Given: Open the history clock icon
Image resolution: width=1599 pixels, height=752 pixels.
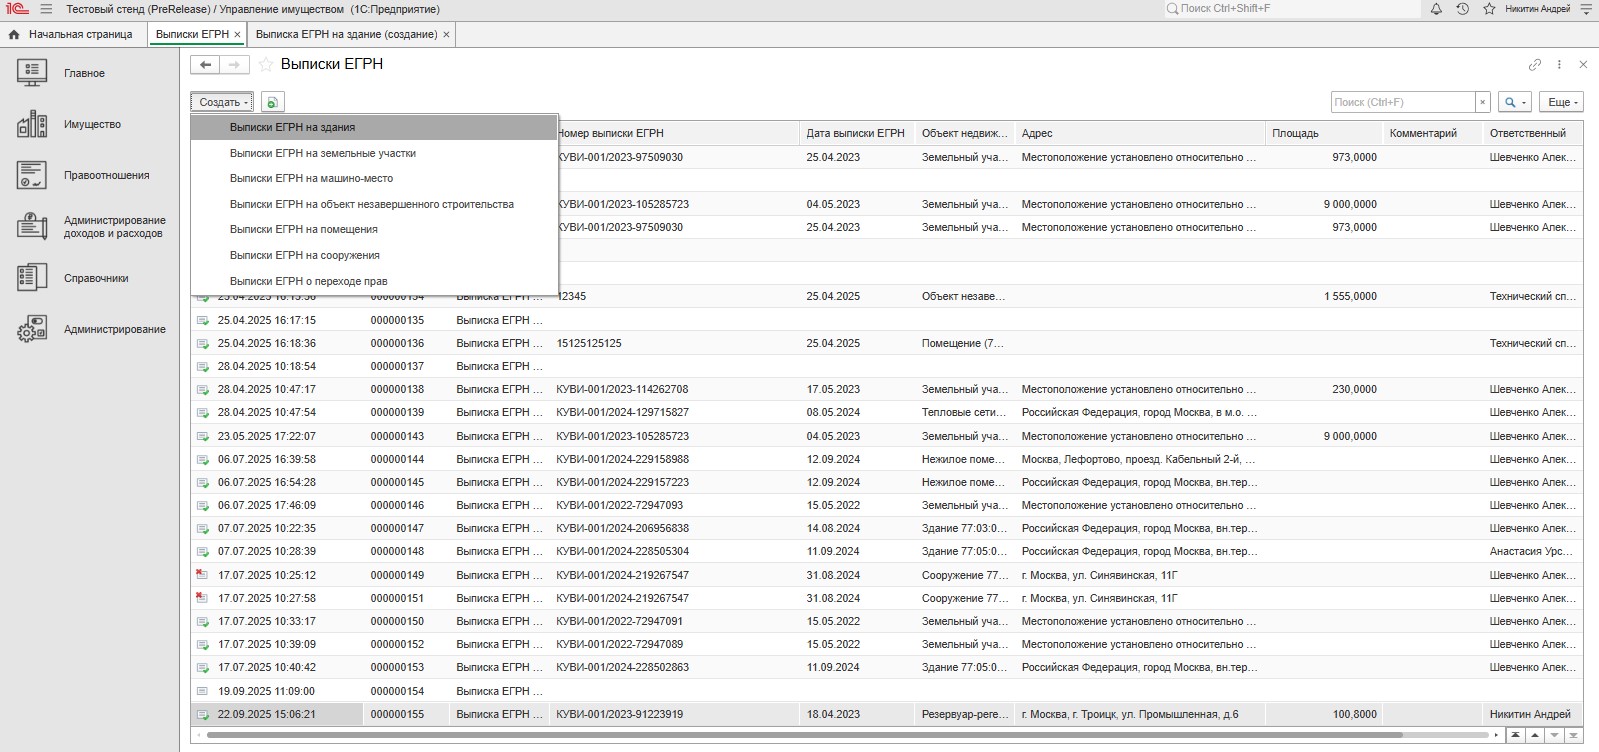Looking at the screenshot, I should pyautogui.click(x=1462, y=9).
